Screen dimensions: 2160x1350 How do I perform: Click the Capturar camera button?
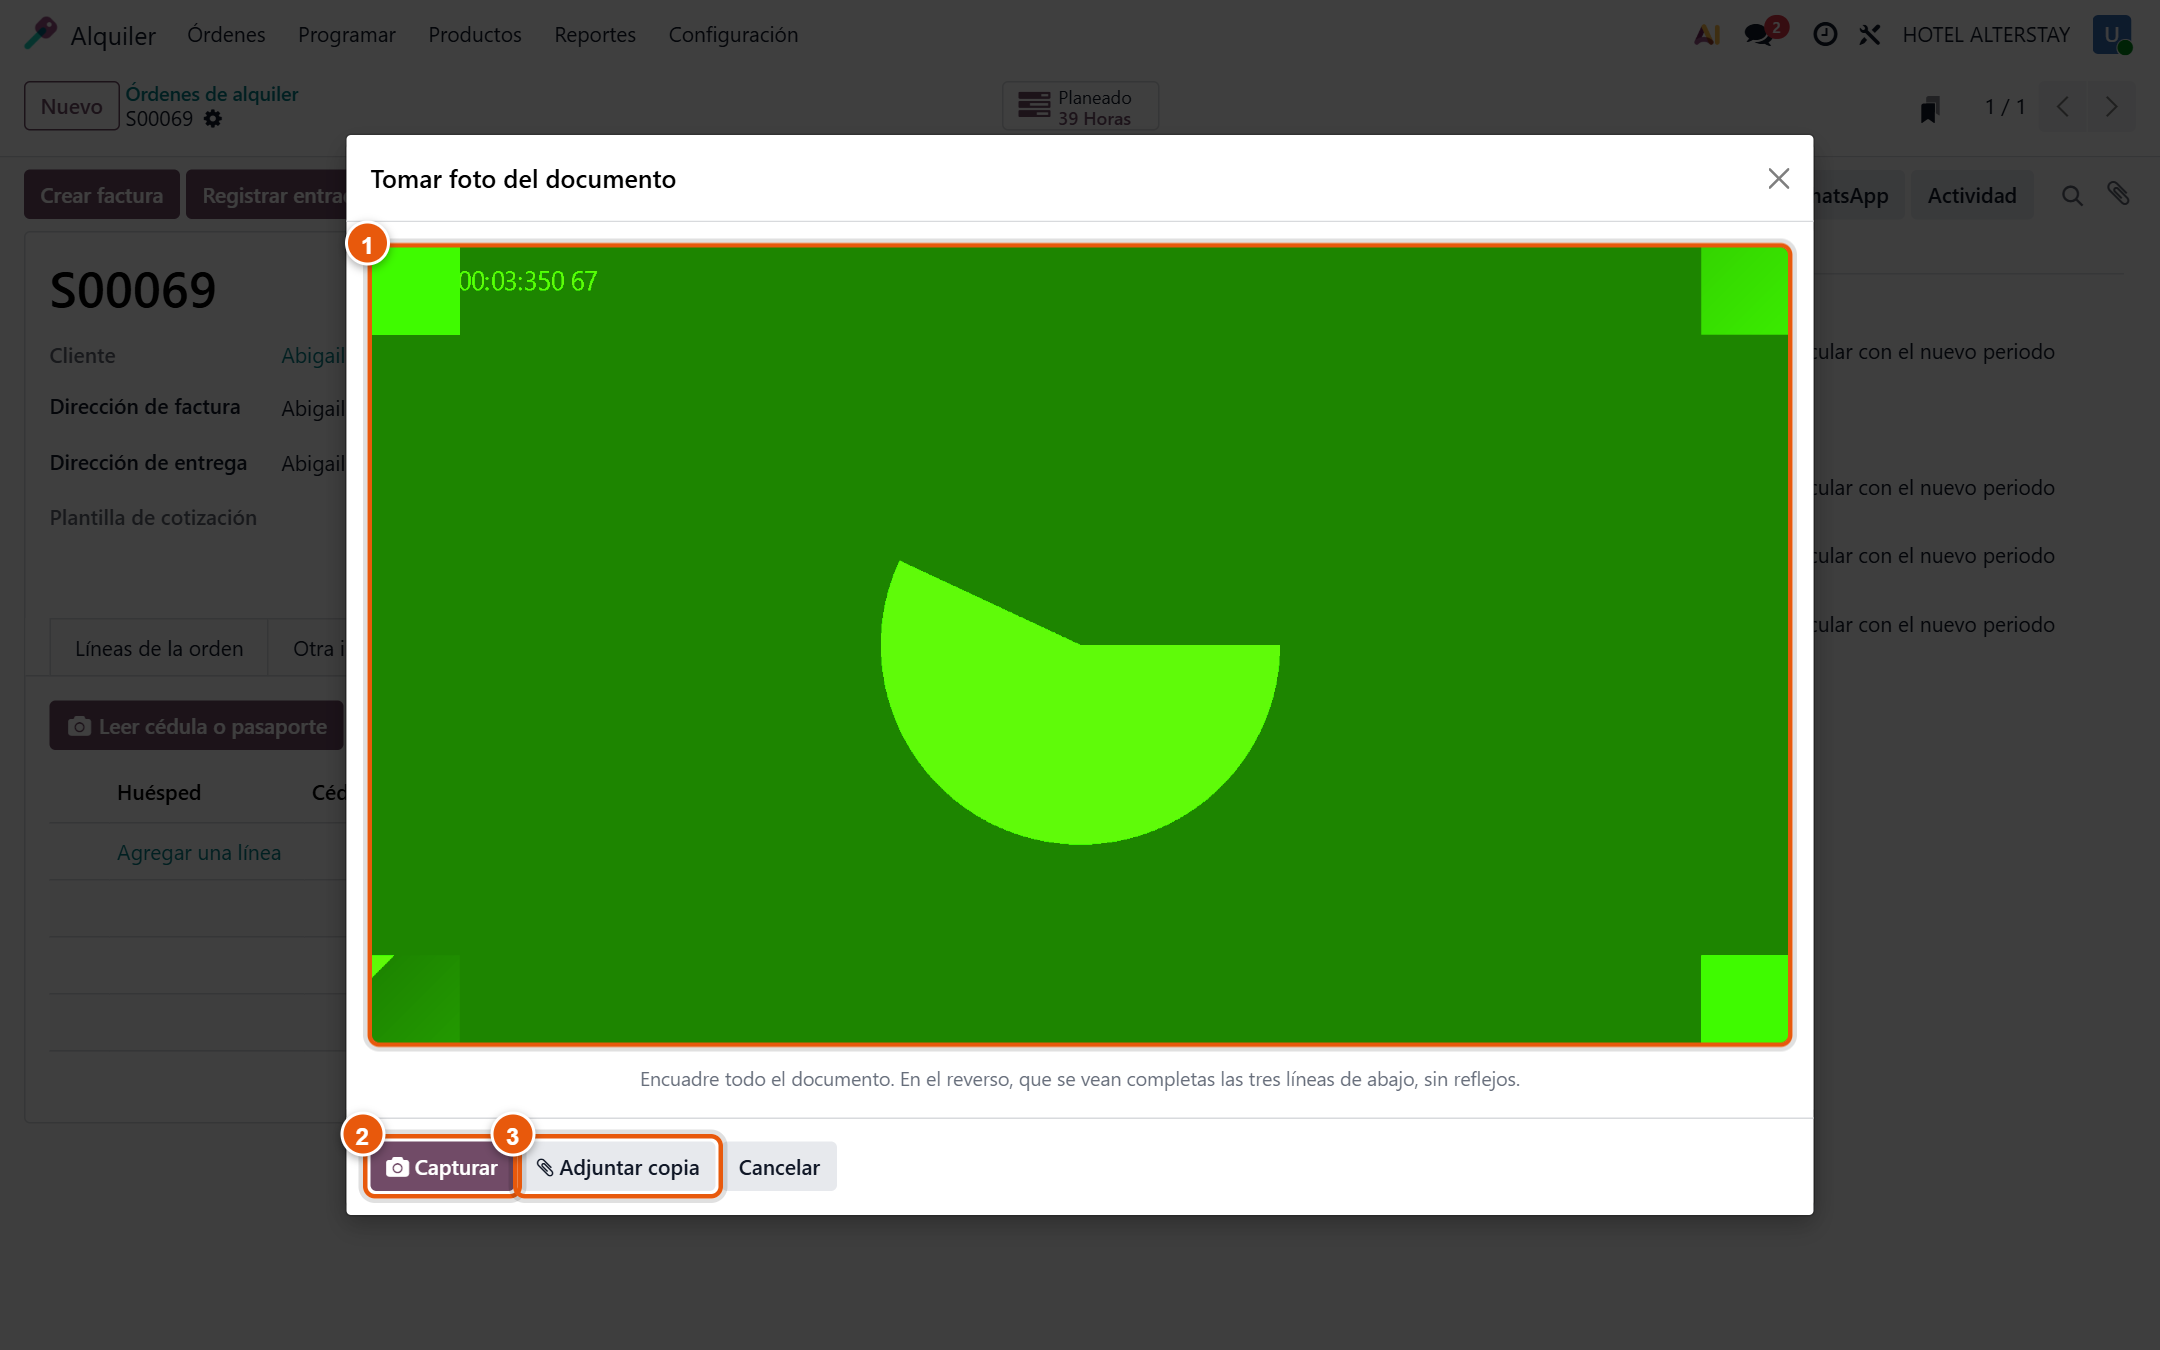(441, 1167)
